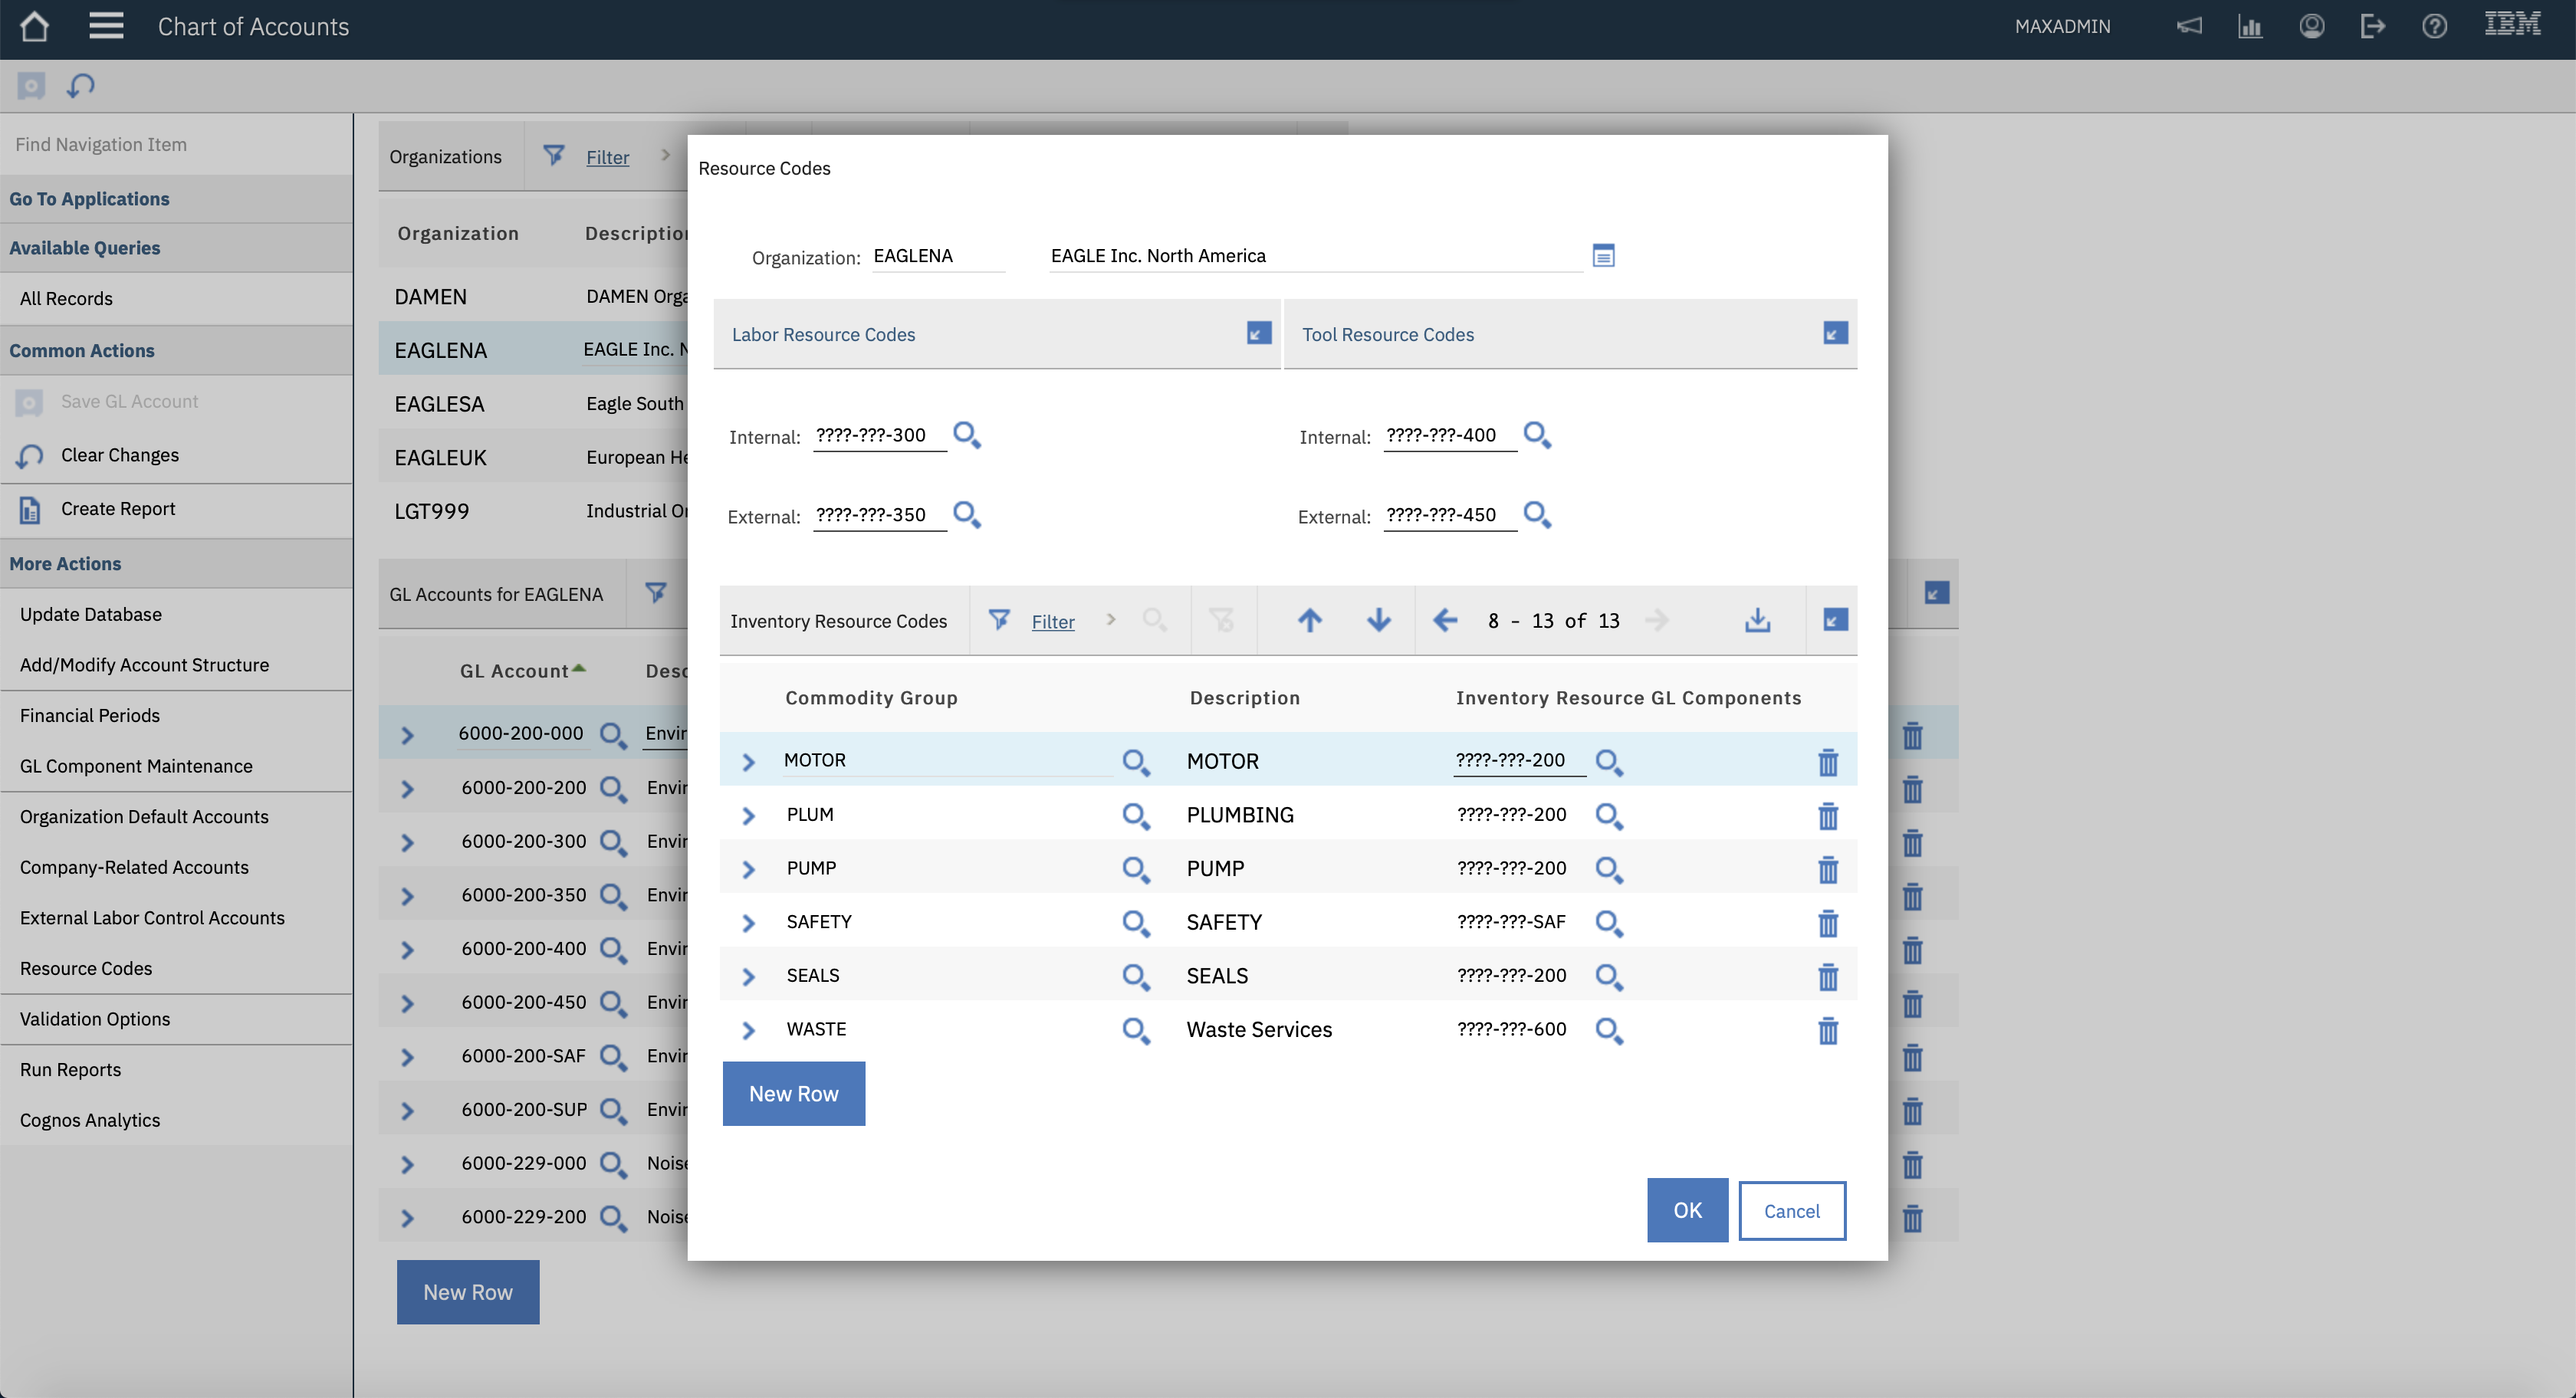Delete the WASTE commodity group row
Viewport: 2576px width, 1398px height.
point(1829,1030)
